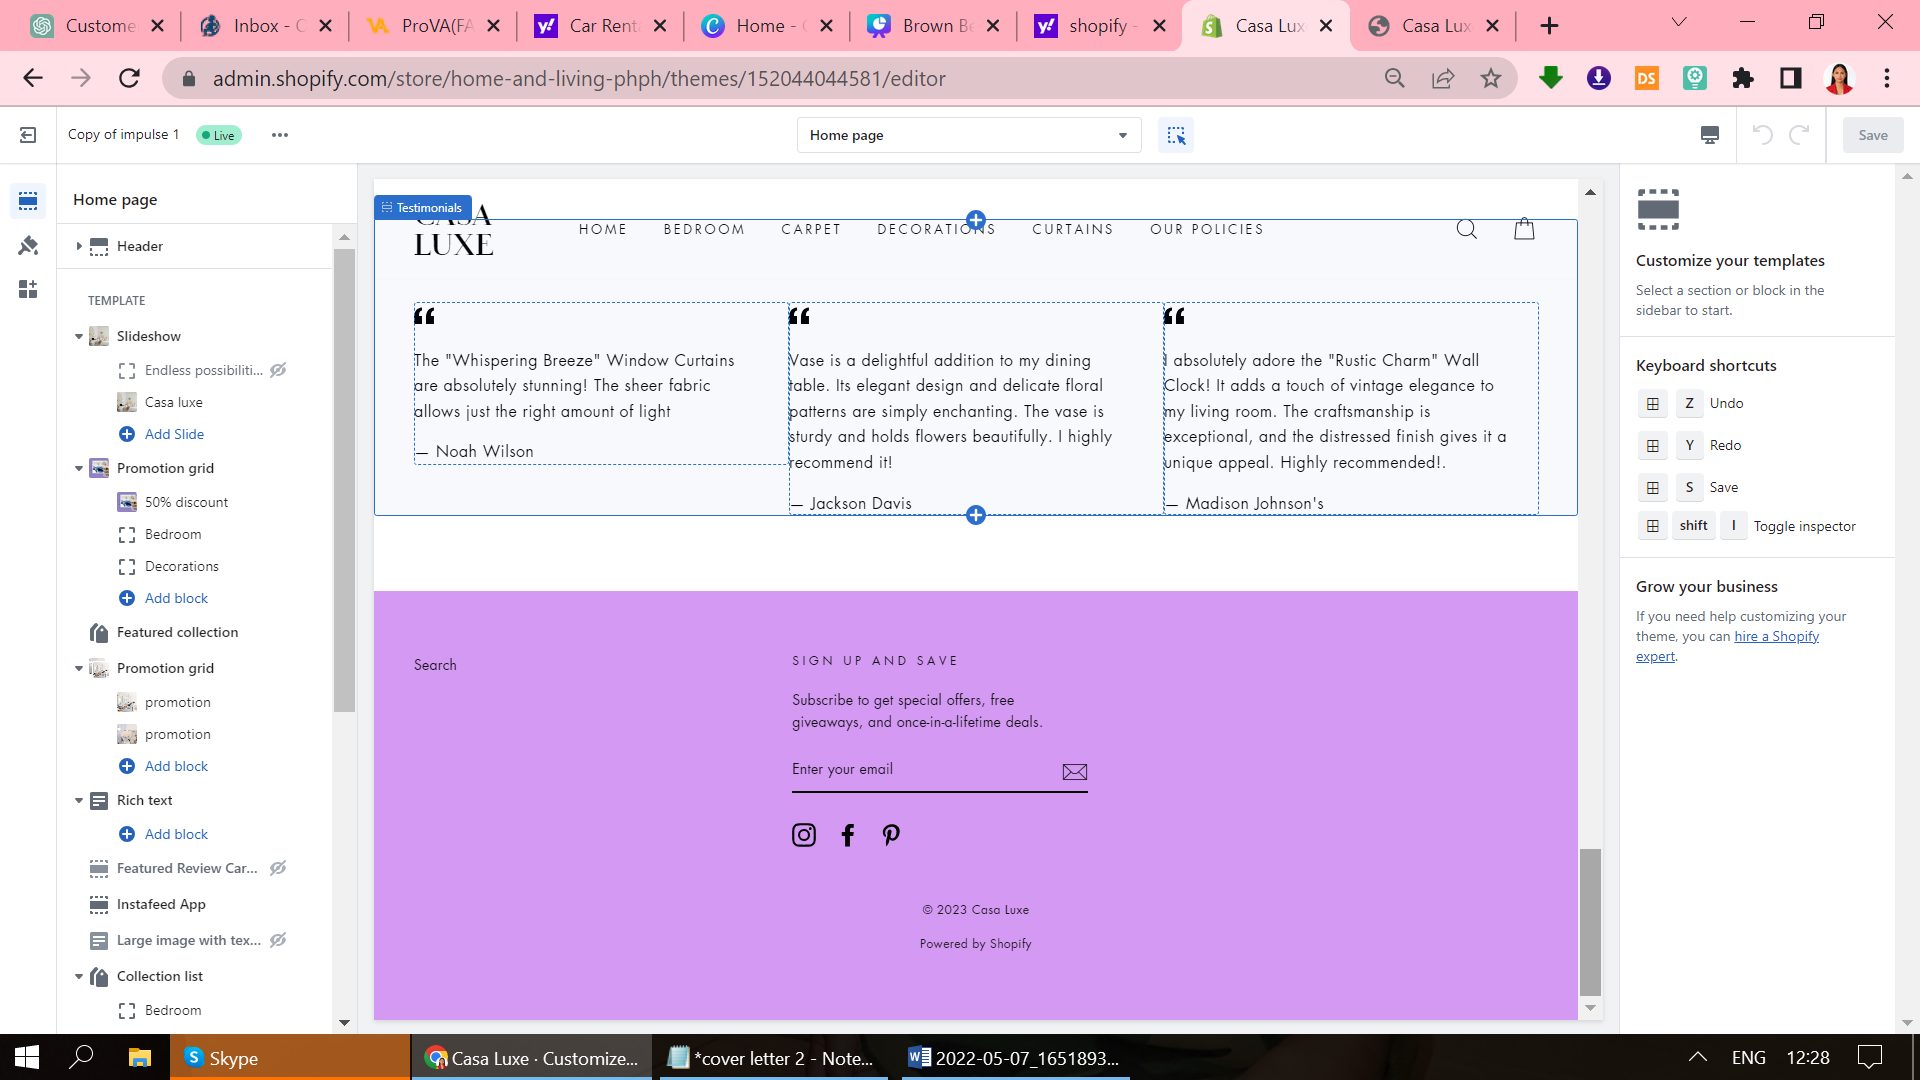The width and height of the screenshot is (1920, 1080).
Task: Click the Search link in footer
Action: point(435,665)
